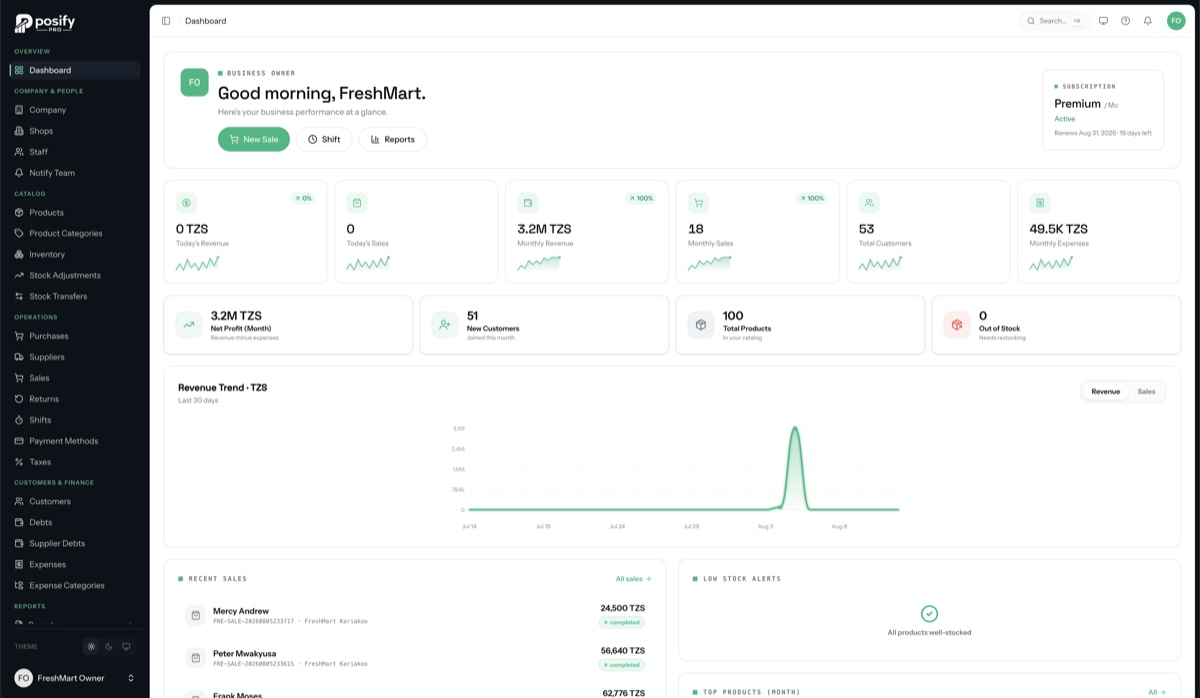The width and height of the screenshot is (1200, 698).
Task: Click the monitor display icon in top bar
Action: pos(1103,21)
